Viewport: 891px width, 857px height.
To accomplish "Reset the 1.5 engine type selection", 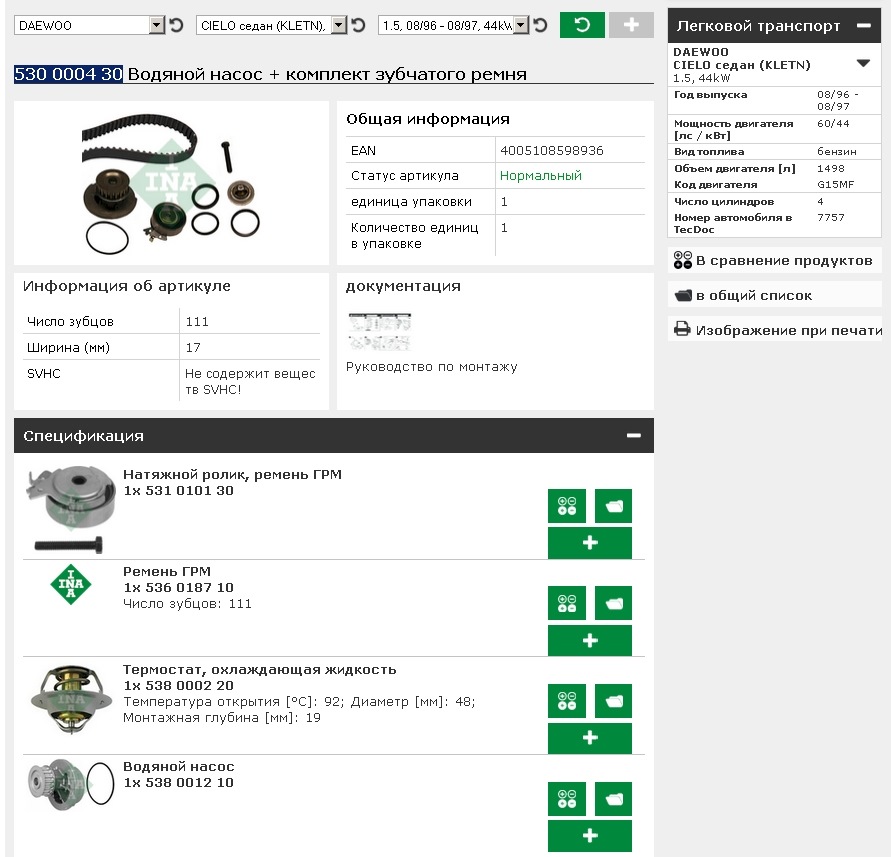I will [540, 25].
